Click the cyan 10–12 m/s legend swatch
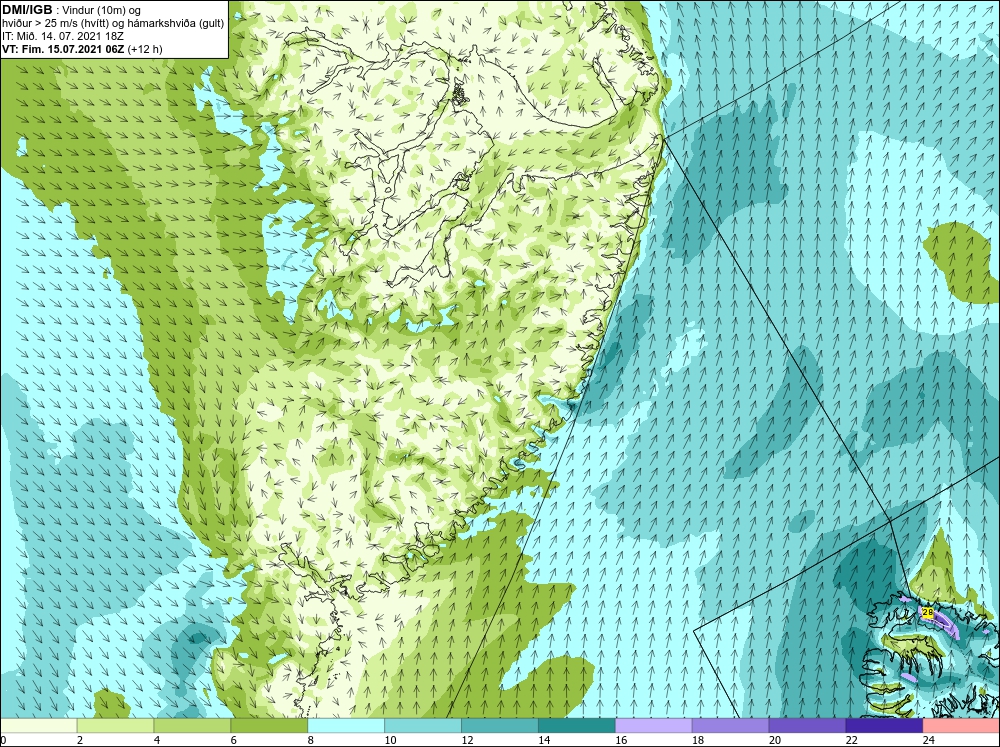Image resolution: width=1000 pixels, height=747 pixels. tap(423, 726)
